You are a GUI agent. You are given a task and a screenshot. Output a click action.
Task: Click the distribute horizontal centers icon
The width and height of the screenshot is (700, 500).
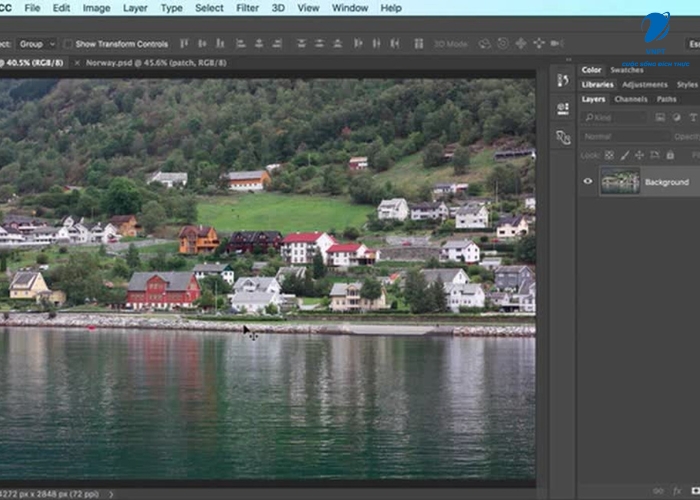(x=376, y=43)
